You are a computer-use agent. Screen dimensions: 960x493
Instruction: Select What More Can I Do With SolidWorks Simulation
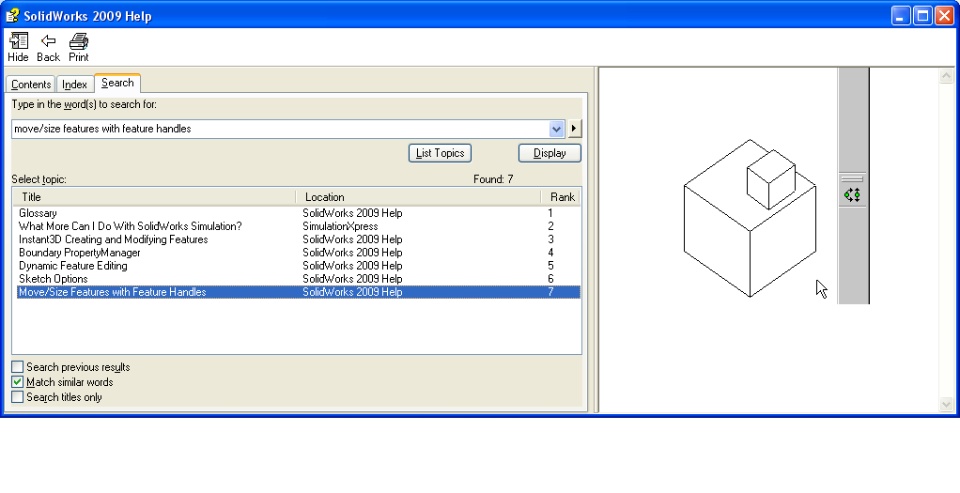tap(130, 226)
